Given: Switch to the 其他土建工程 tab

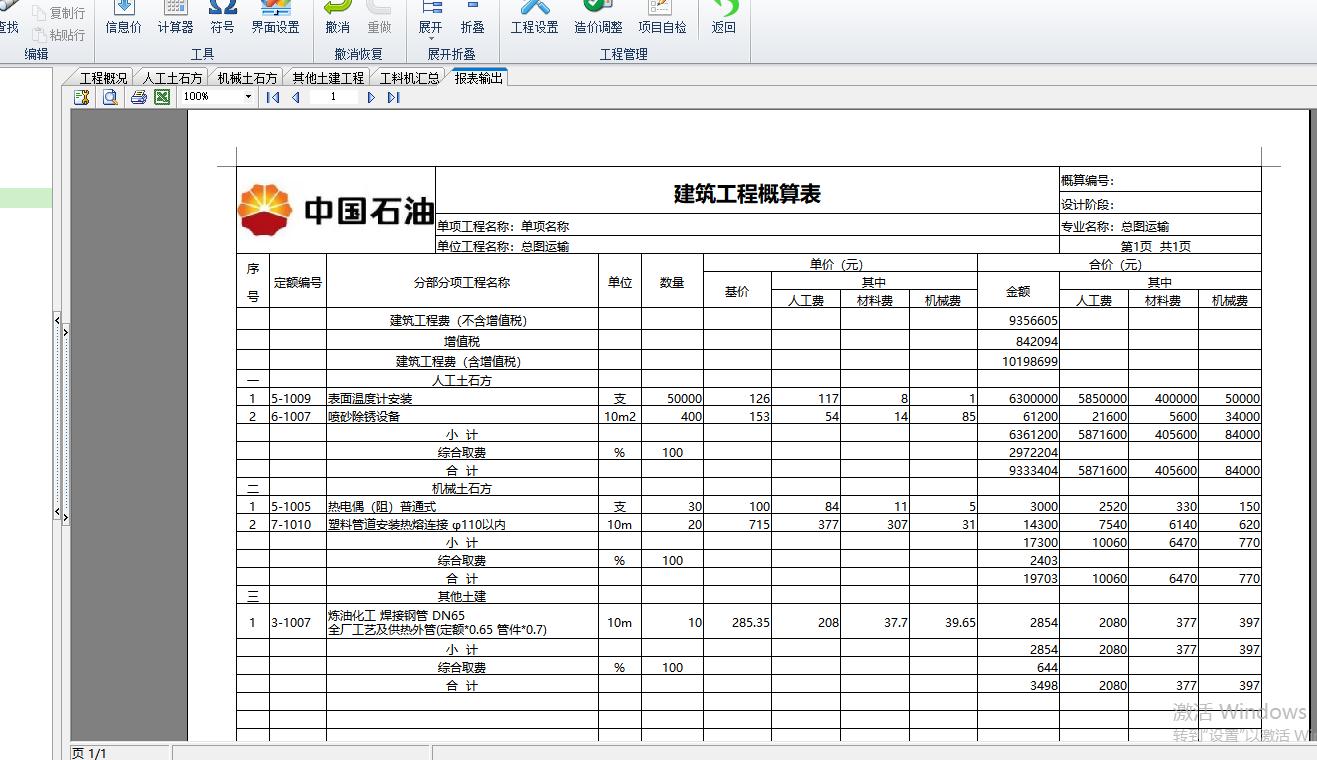Looking at the screenshot, I should pyautogui.click(x=328, y=78).
